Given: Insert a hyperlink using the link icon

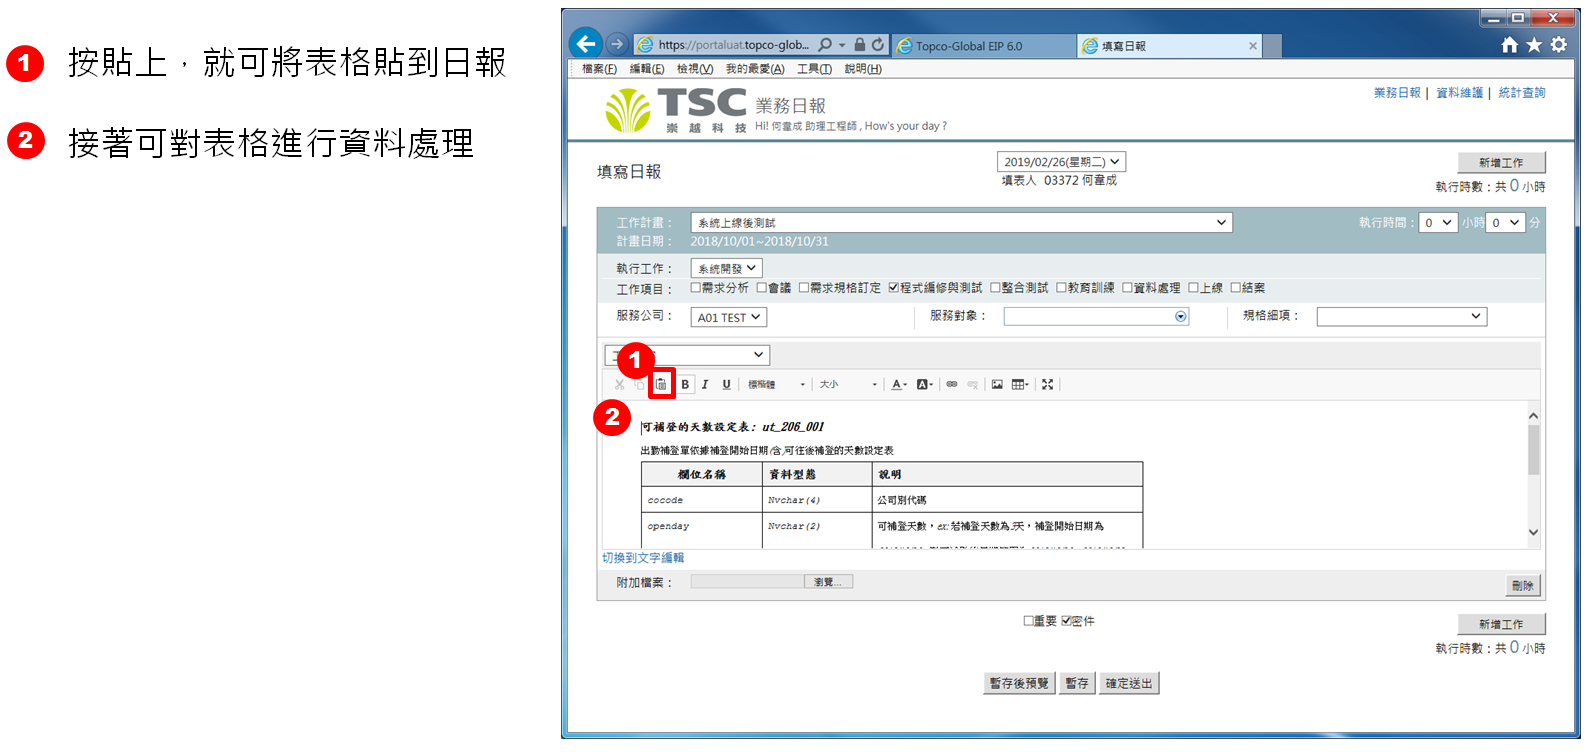Looking at the screenshot, I should click(952, 385).
